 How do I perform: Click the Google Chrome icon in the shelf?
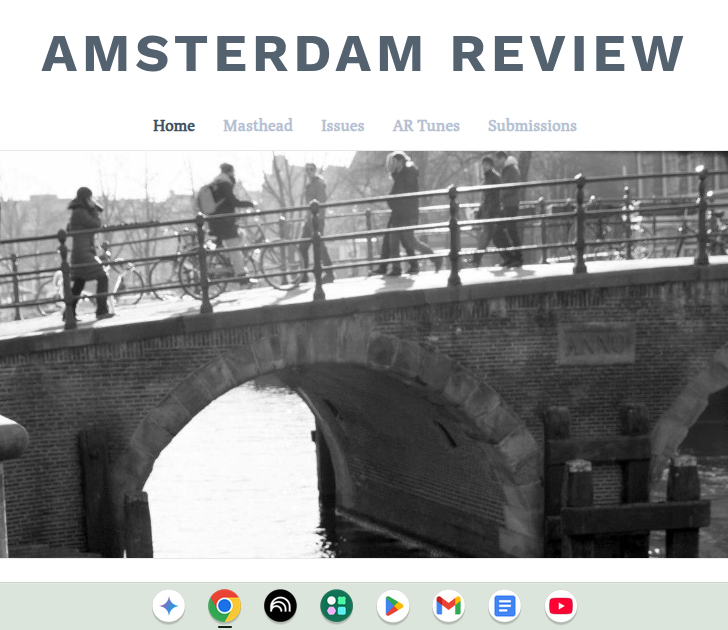tap(225, 606)
